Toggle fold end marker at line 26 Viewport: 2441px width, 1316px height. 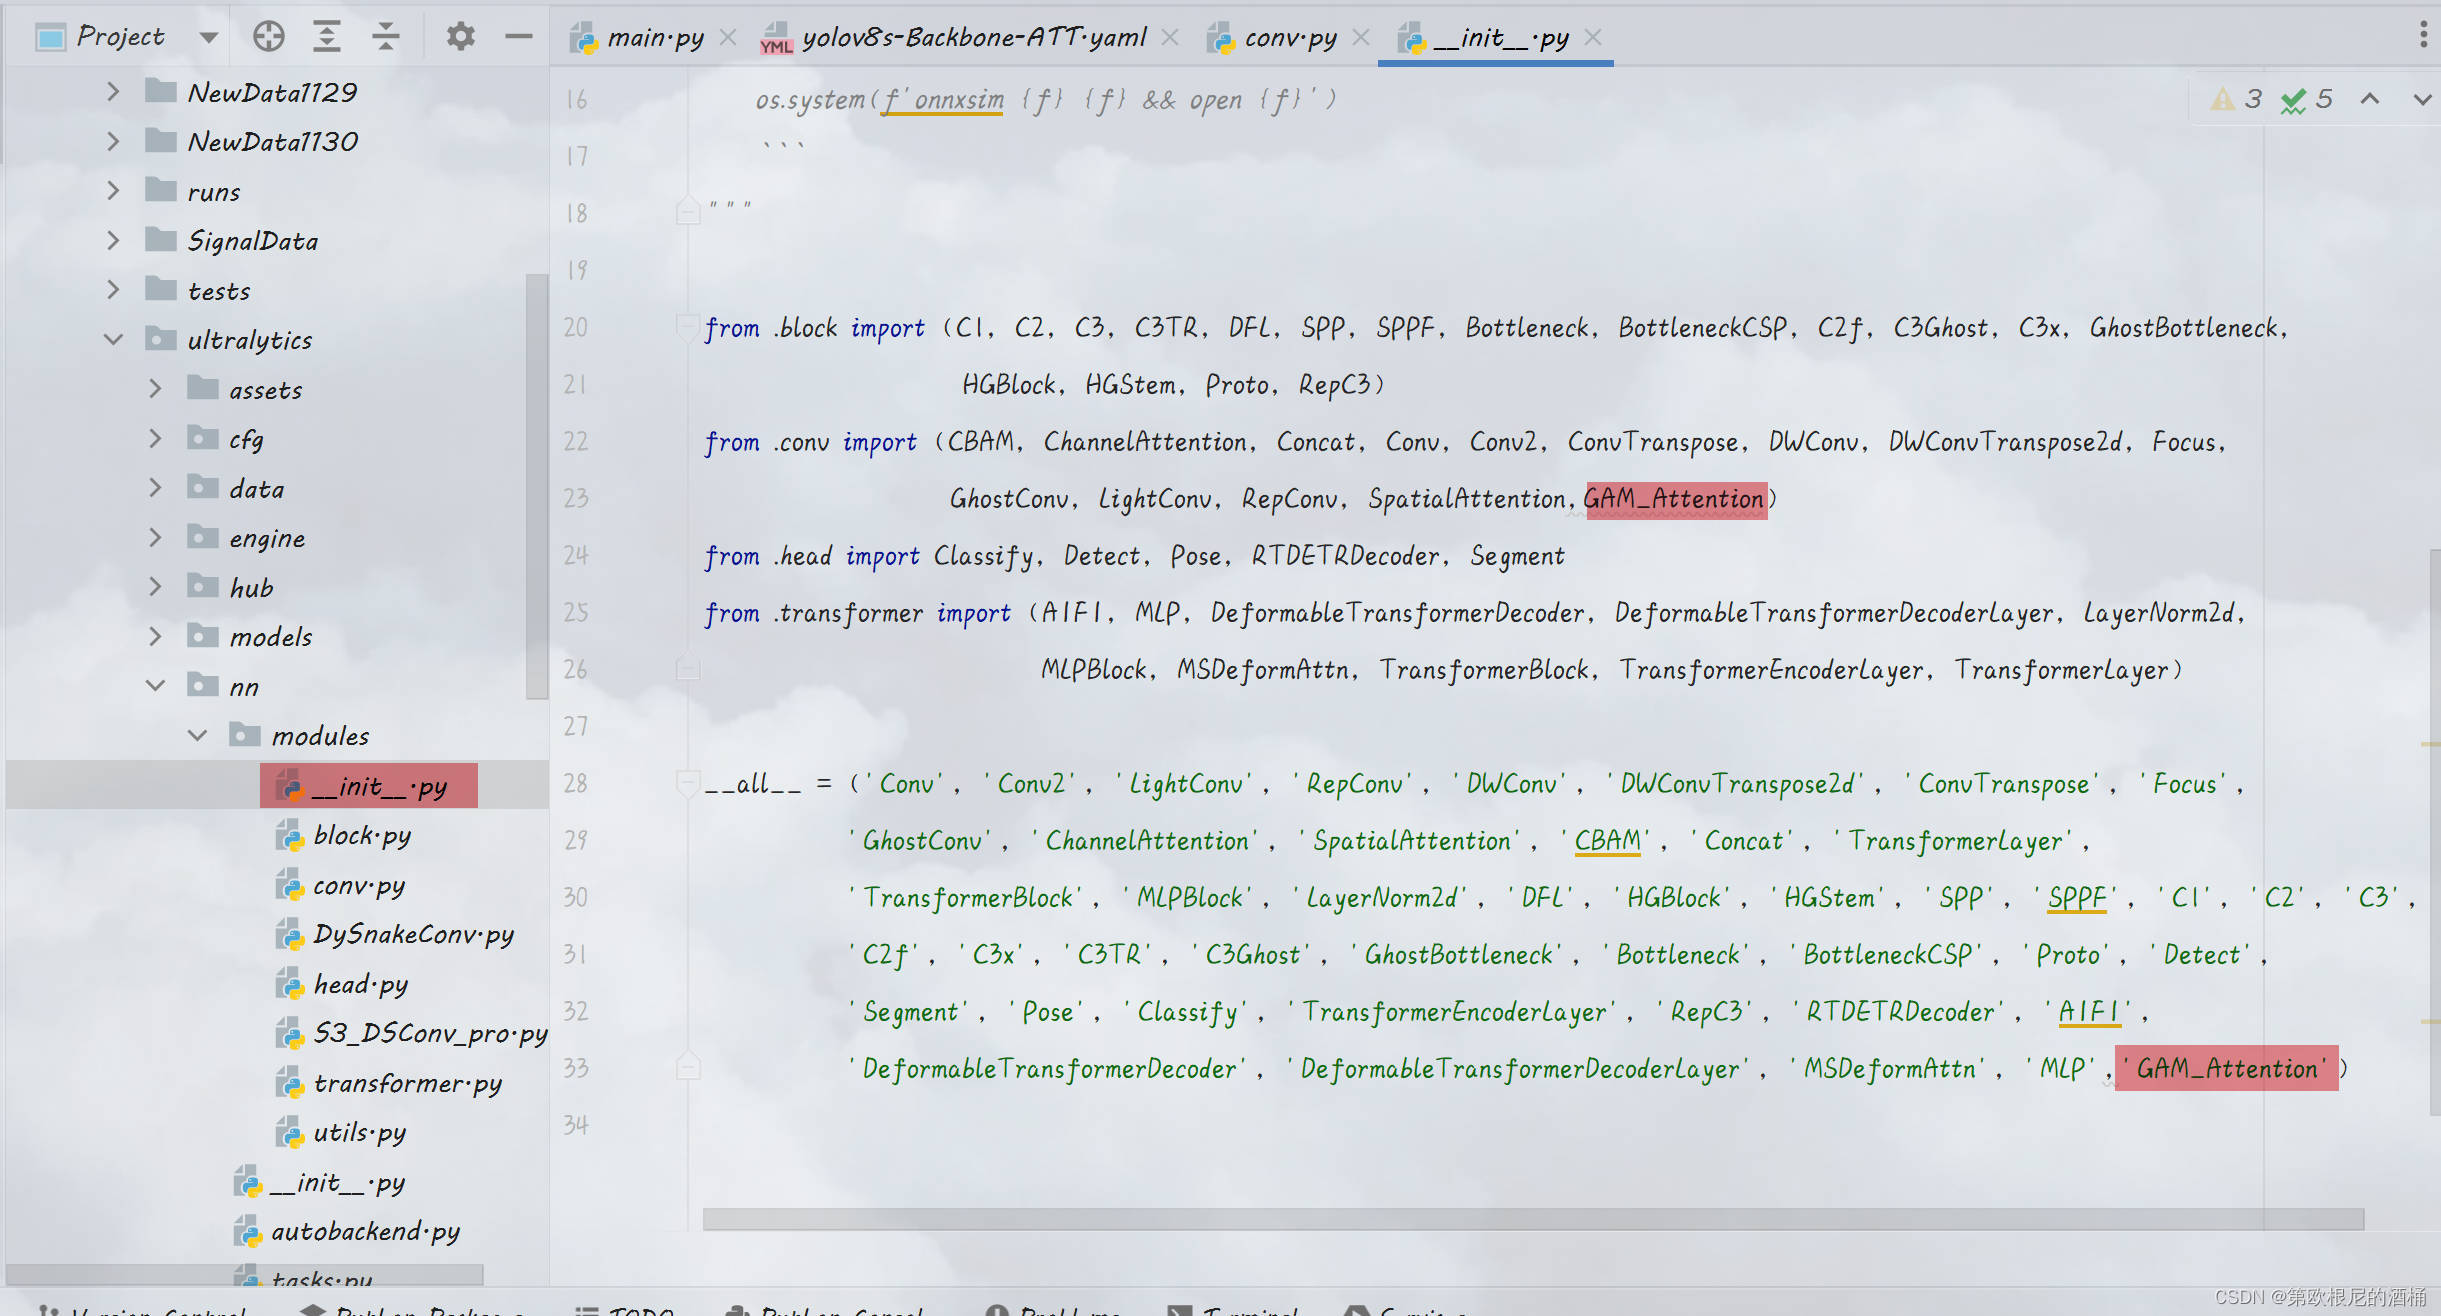tap(688, 667)
